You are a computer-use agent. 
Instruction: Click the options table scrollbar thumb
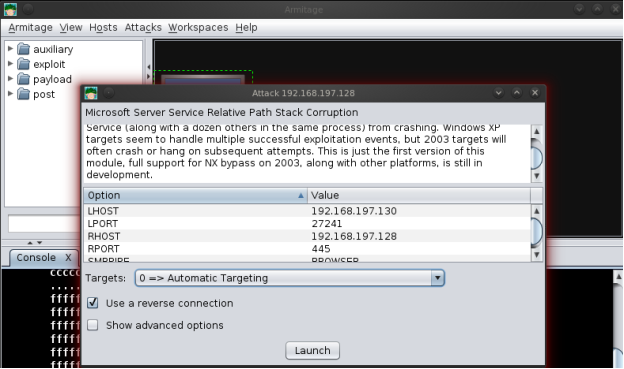click(537, 230)
